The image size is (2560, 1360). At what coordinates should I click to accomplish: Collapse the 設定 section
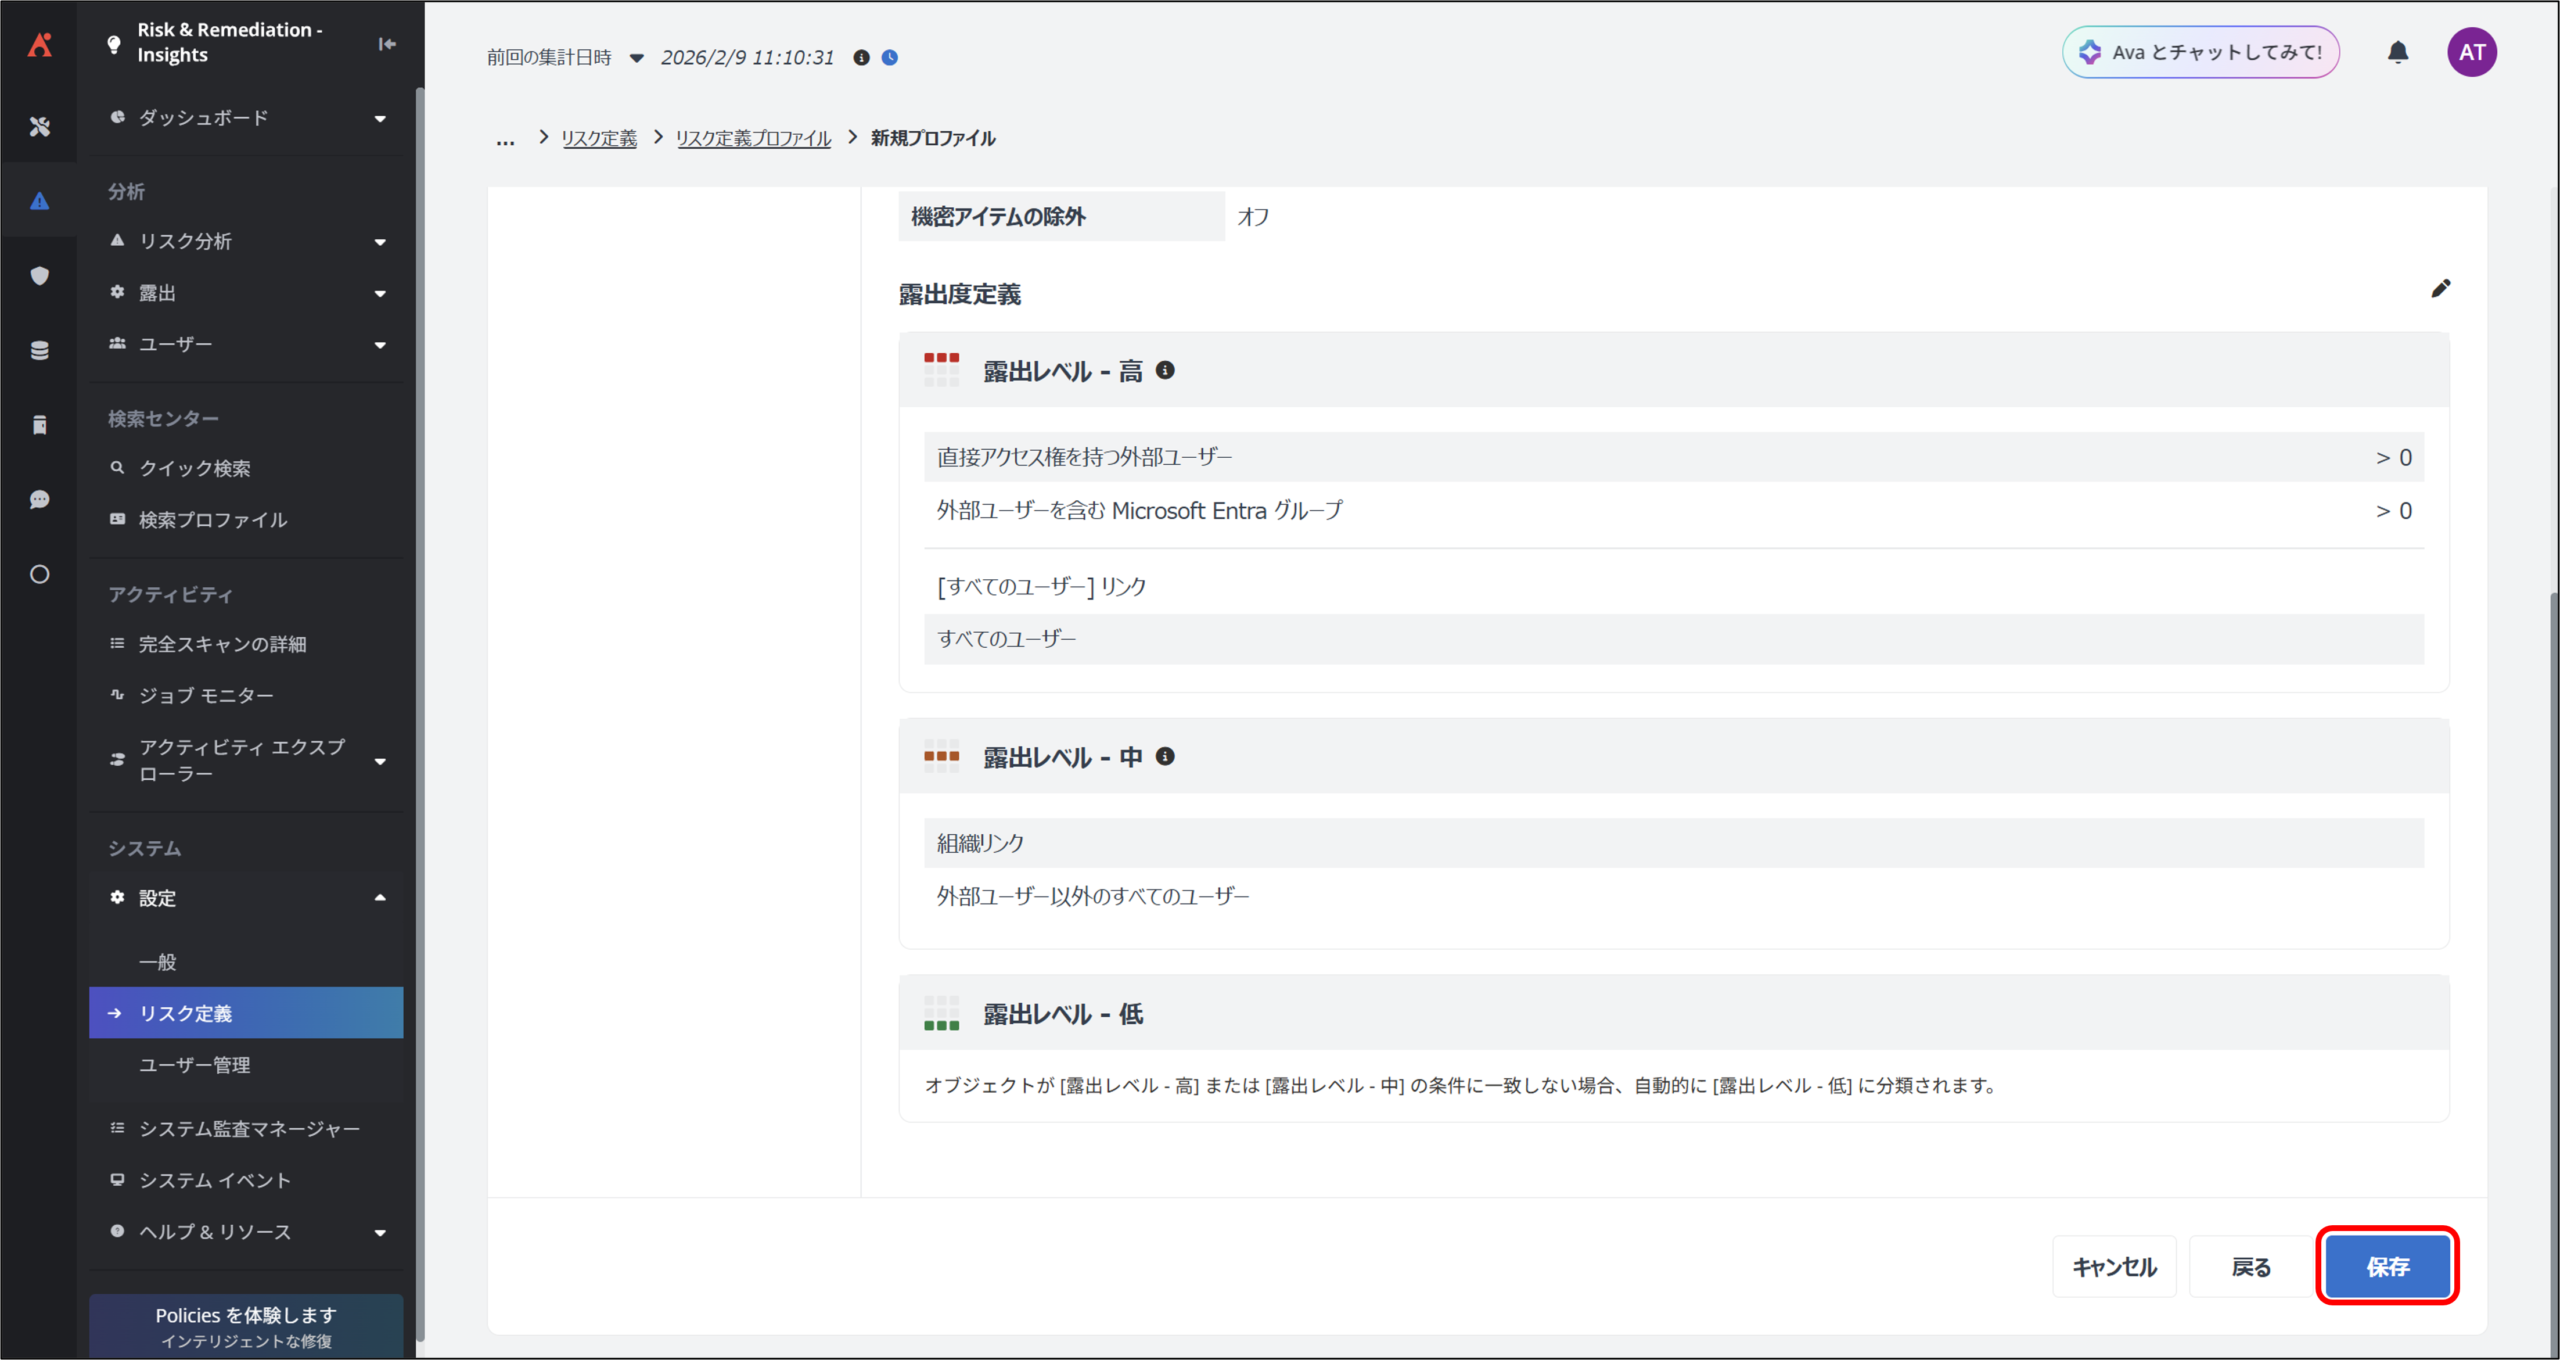(380, 898)
